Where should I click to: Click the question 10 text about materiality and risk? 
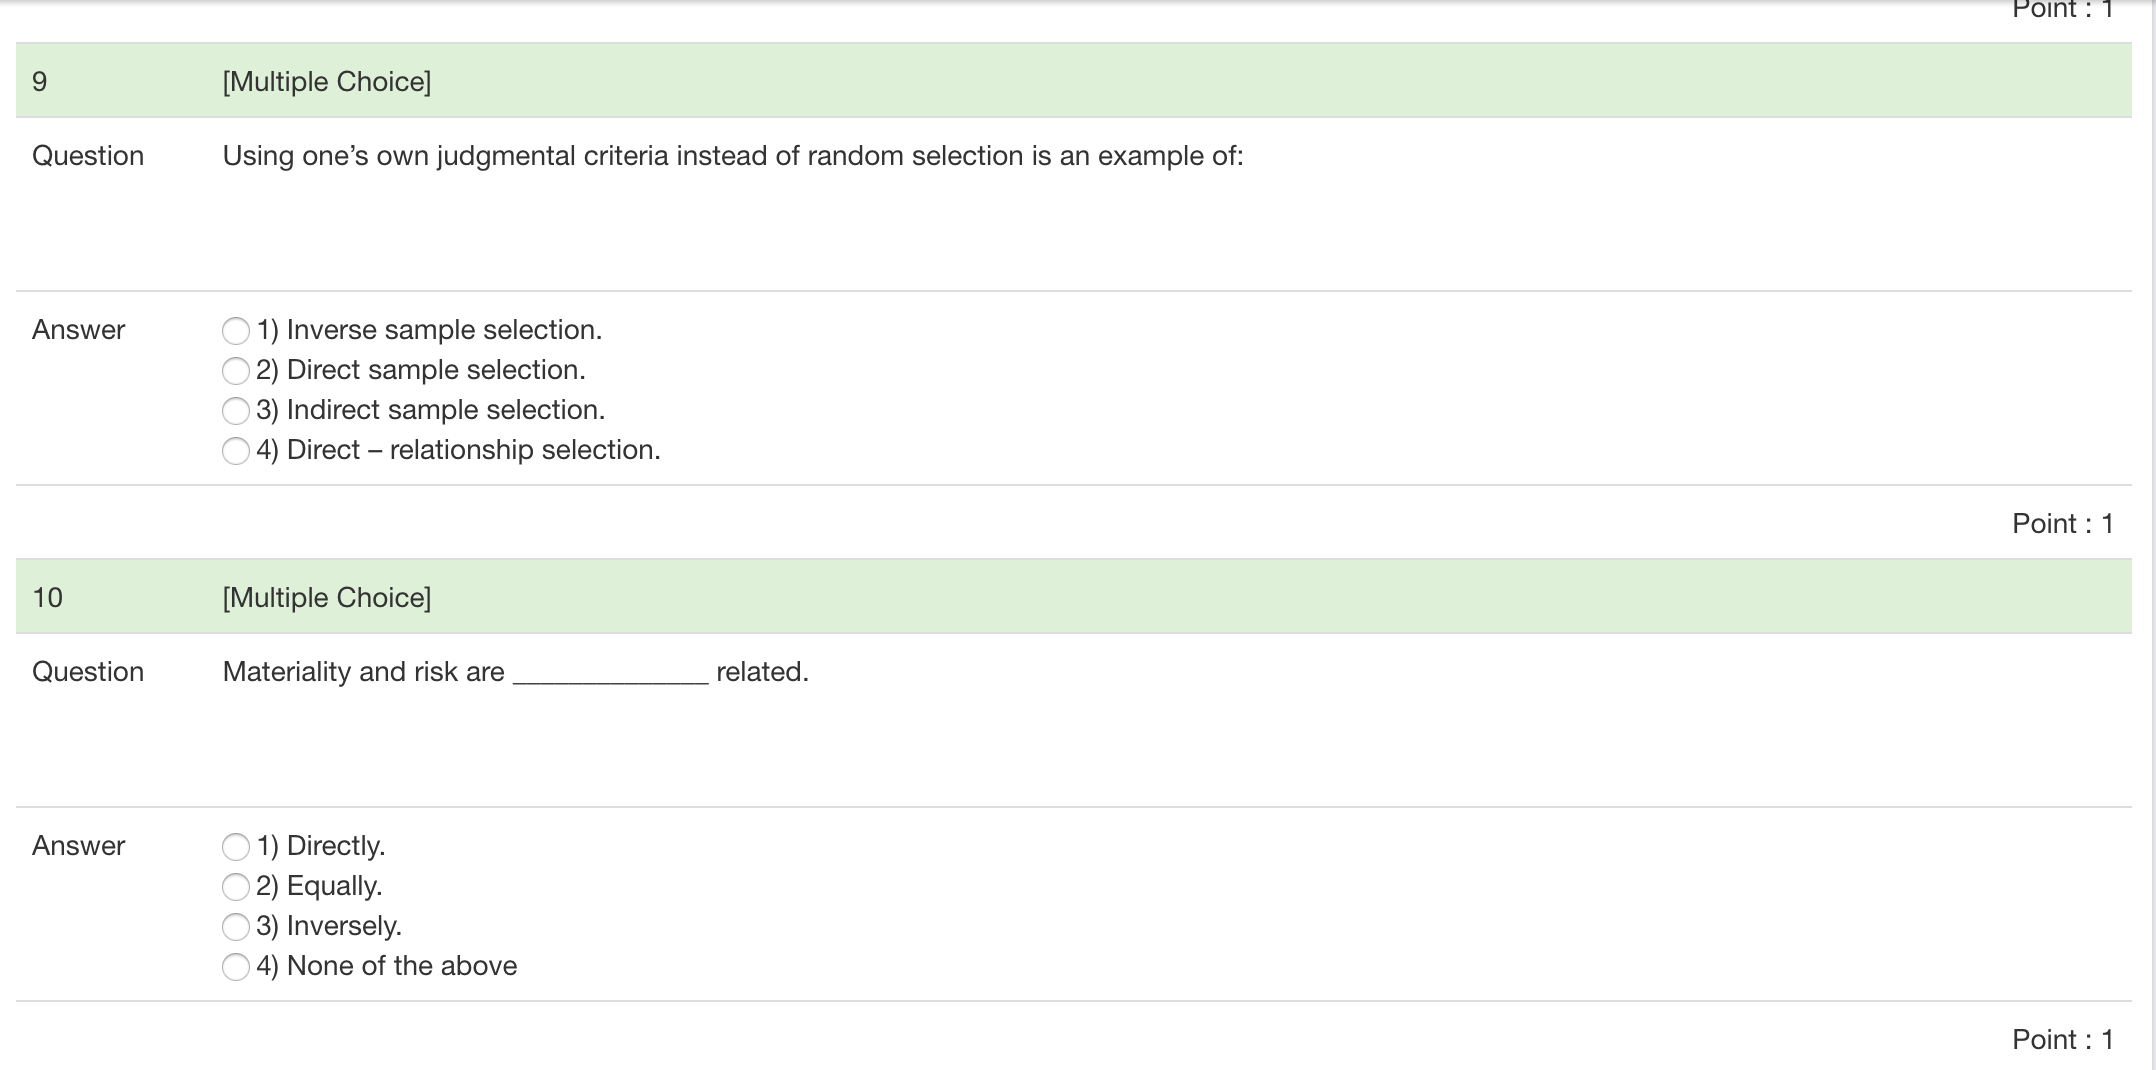pos(513,671)
